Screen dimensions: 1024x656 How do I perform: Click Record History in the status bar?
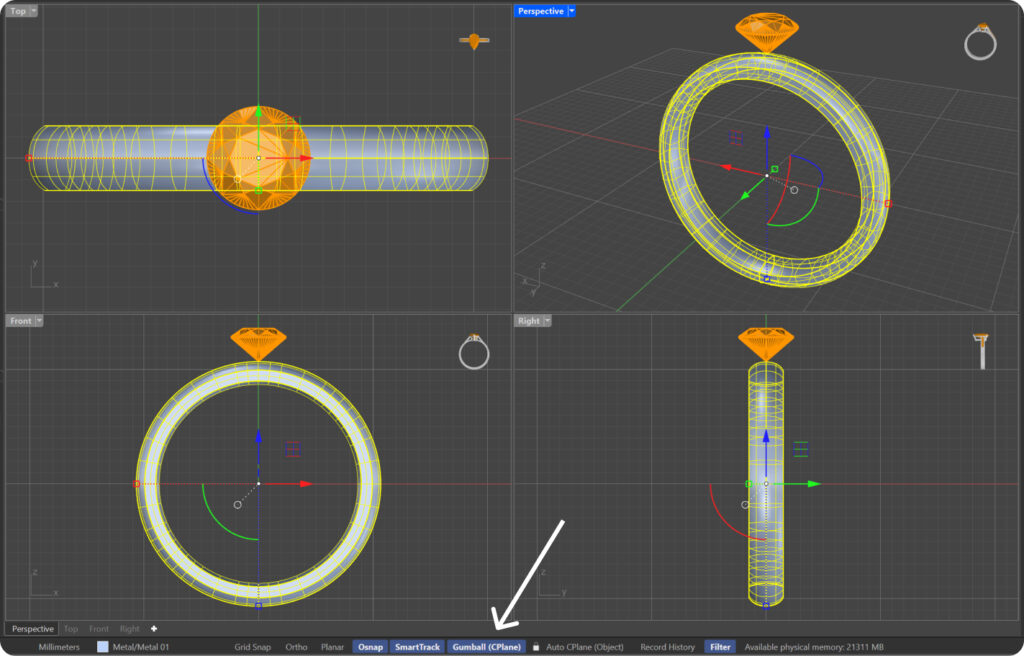668,647
